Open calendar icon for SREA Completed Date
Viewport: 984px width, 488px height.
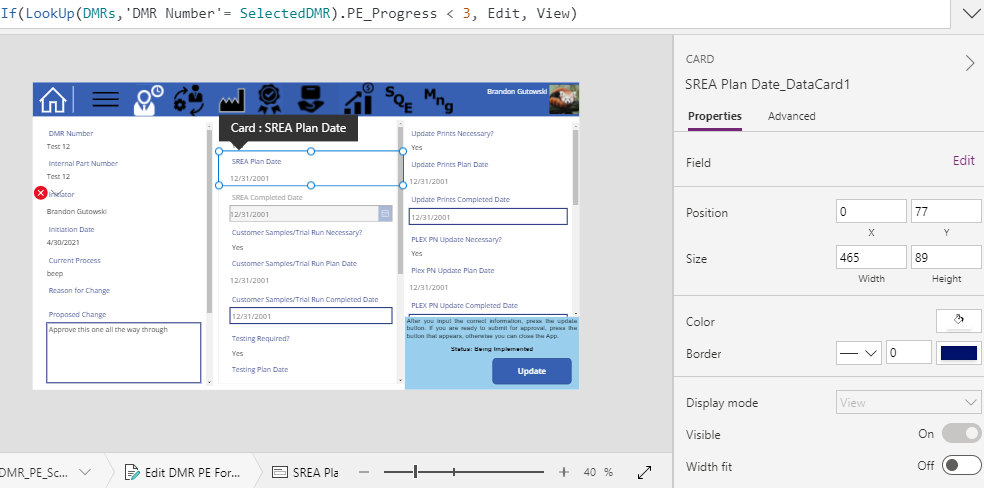coord(385,214)
